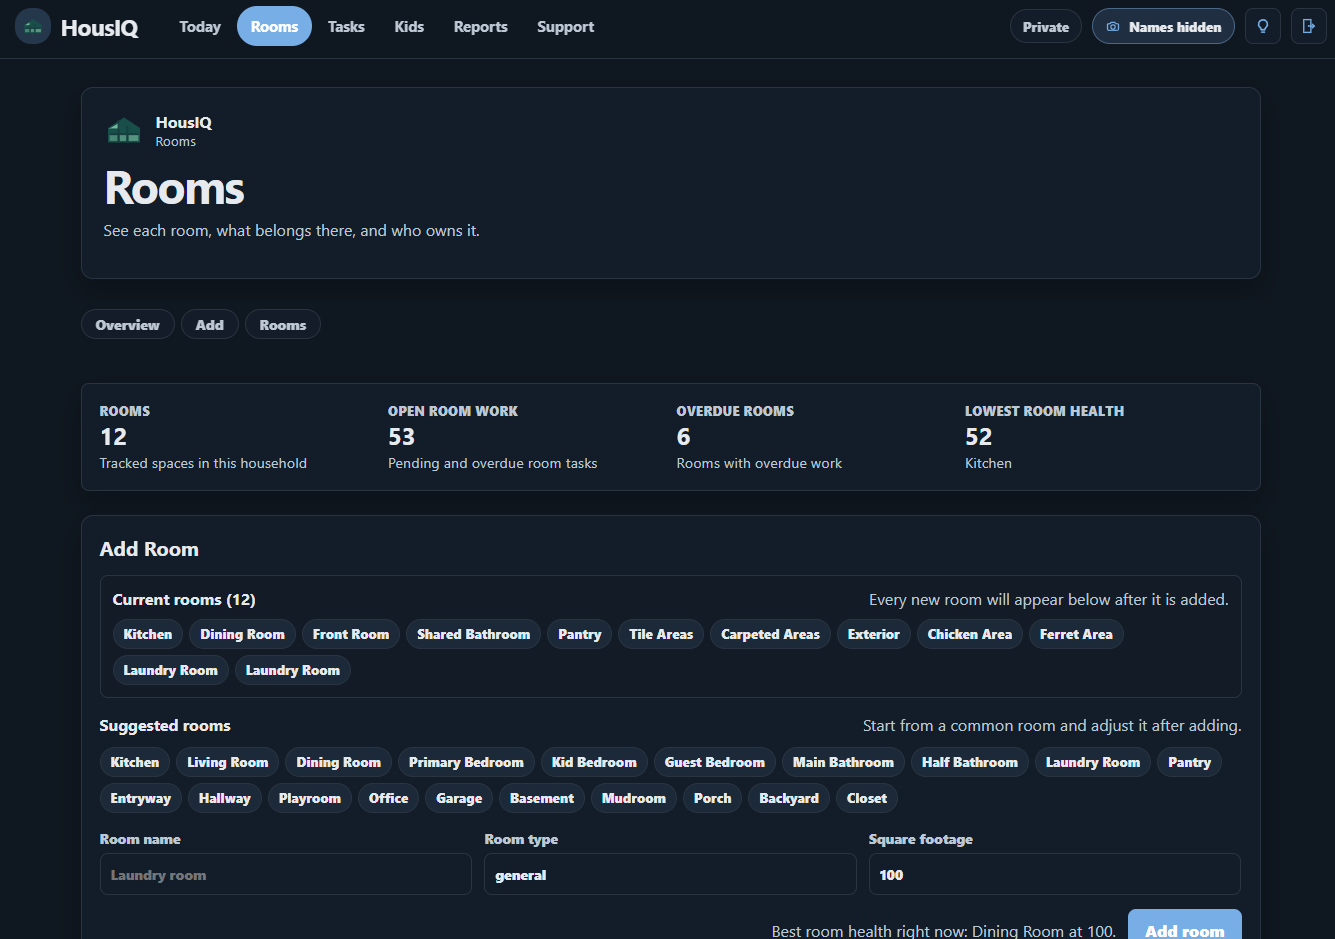Open the Room type field showing general
The image size is (1335, 939).
[x=670, y=874]
